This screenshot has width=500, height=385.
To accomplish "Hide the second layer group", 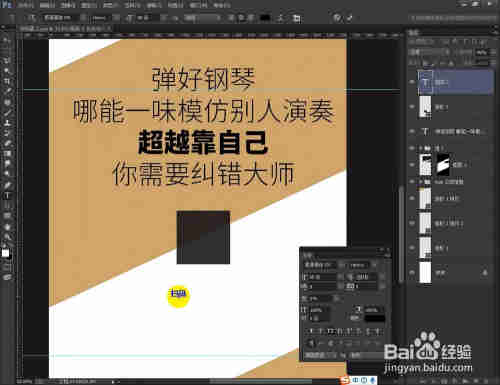I will coord(412,182).
